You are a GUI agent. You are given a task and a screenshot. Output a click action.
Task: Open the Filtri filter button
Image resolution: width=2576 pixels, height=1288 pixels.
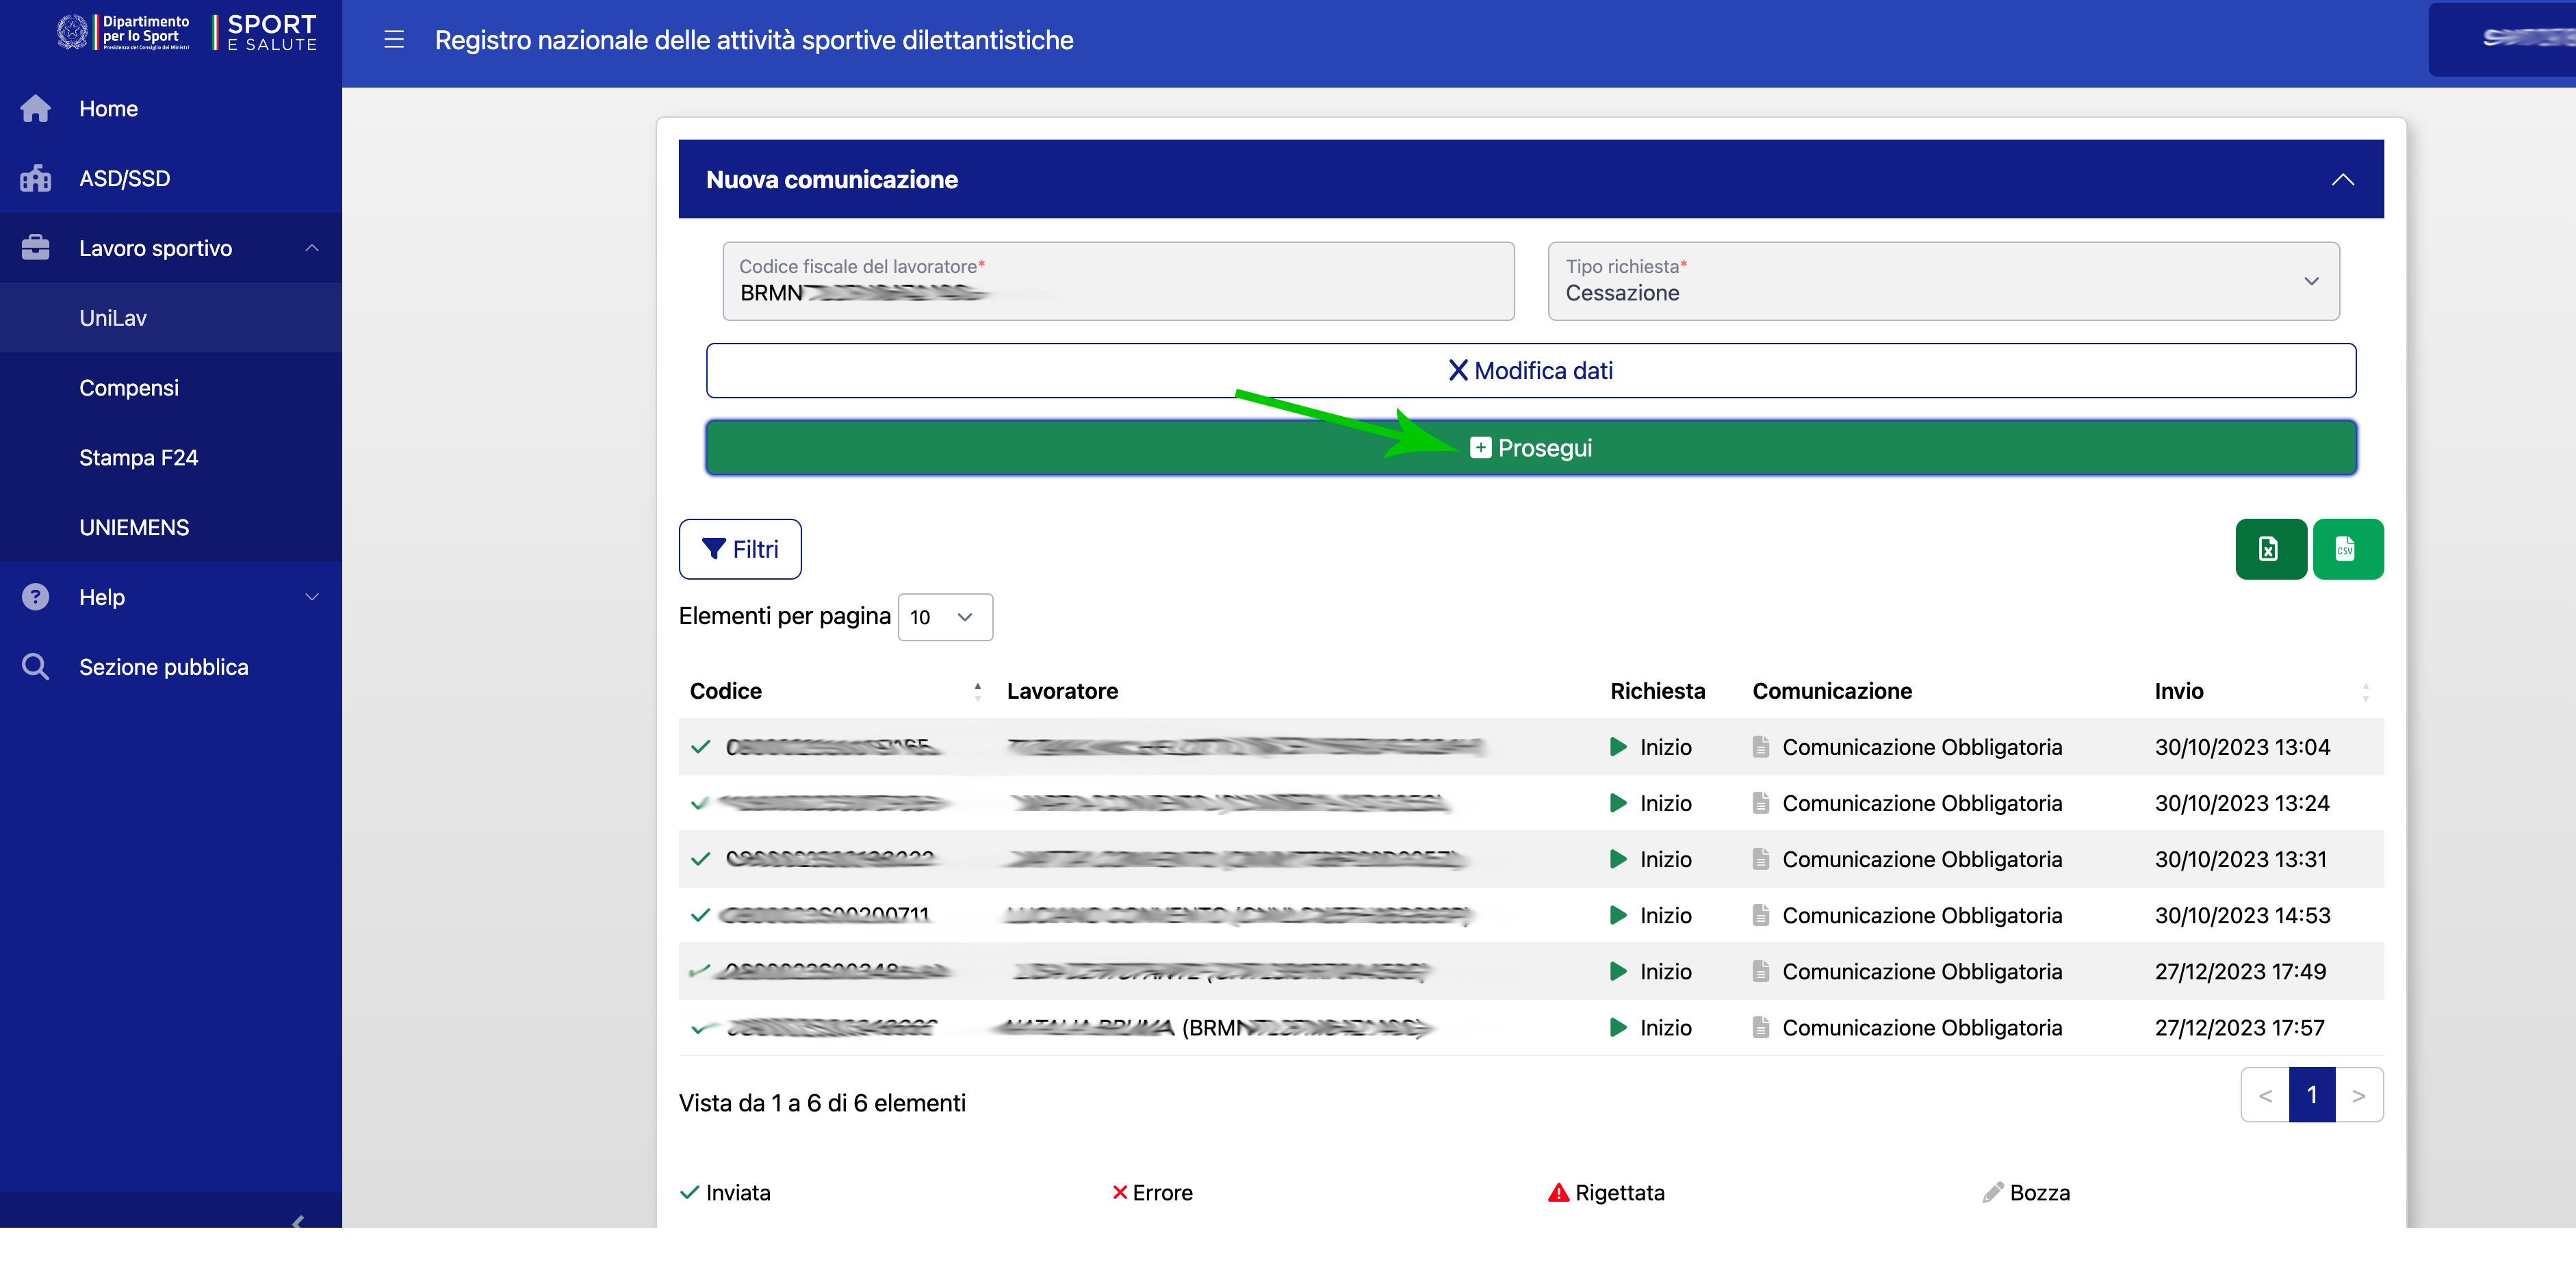(740, 549)
